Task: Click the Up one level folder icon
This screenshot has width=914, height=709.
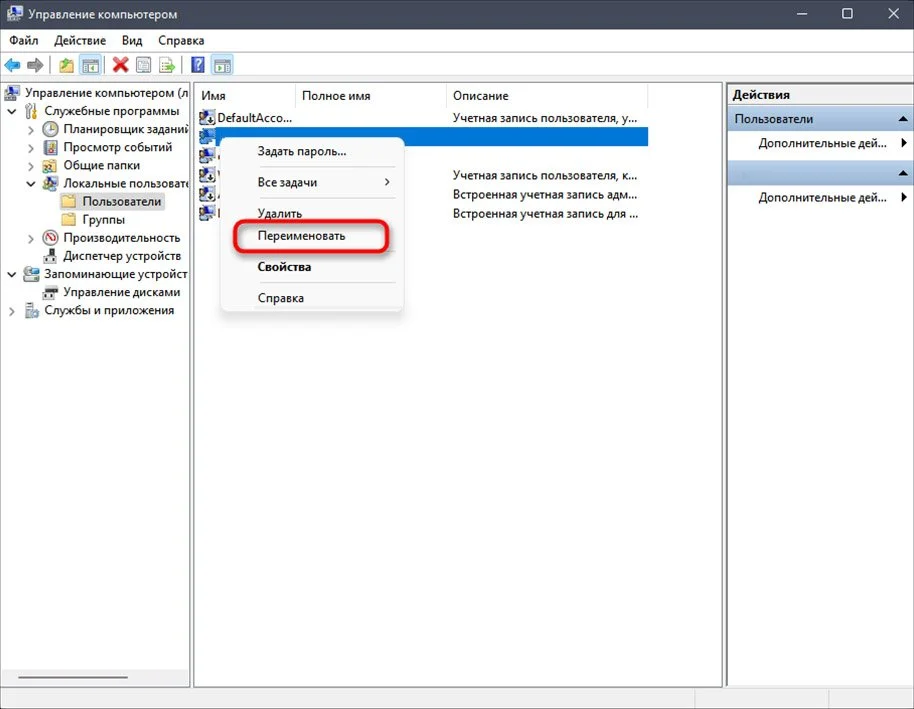Action: [66, 65]
